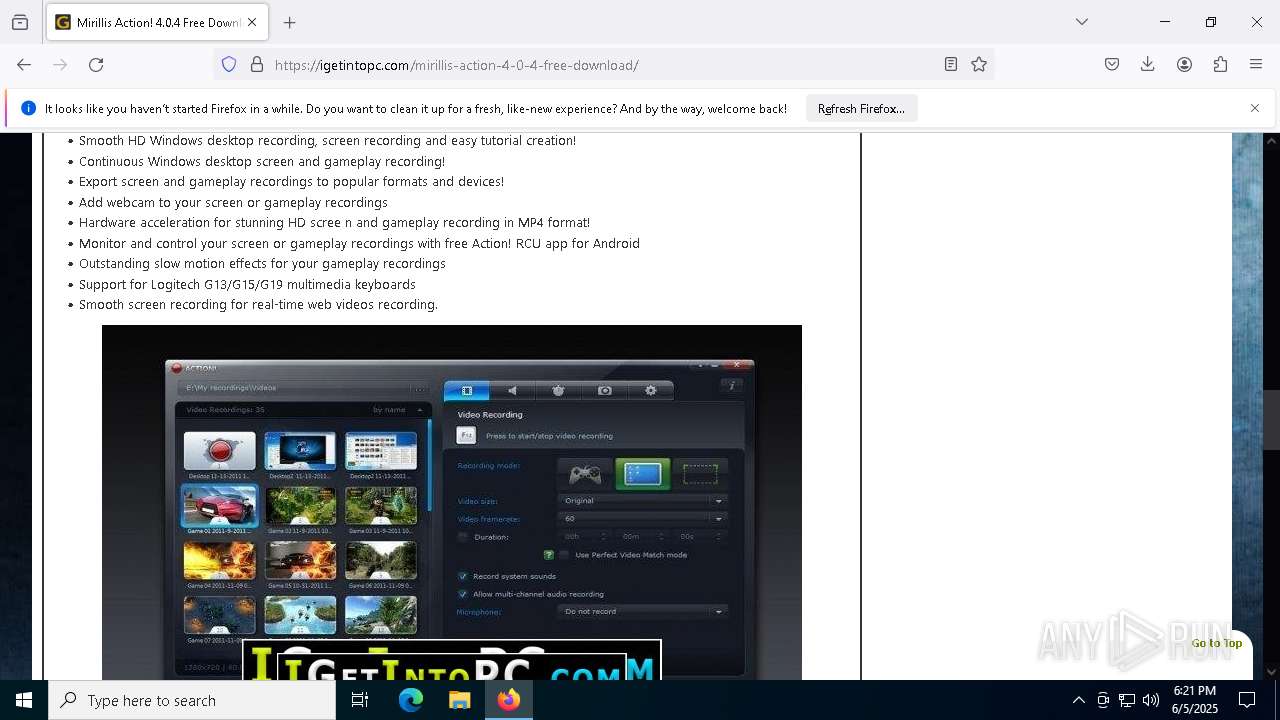Open the volume control tray icon
The image size is (1280, 720).
(1151, 700)
